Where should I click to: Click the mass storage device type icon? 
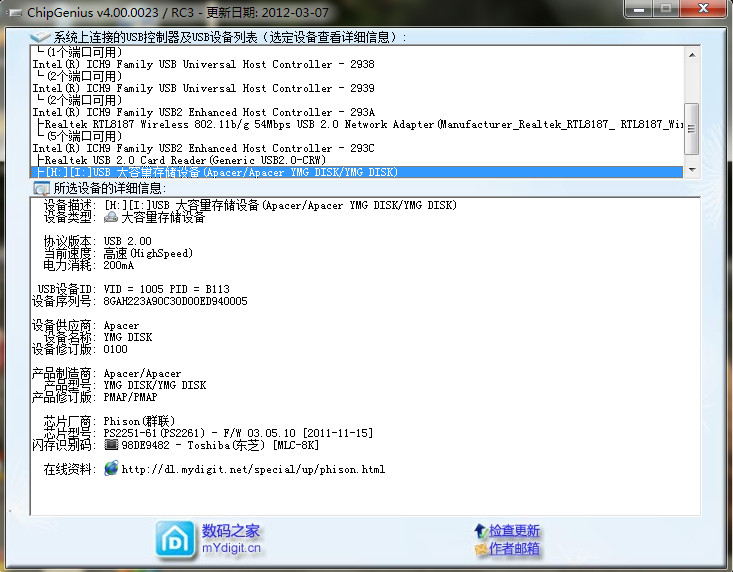(112, 217)
